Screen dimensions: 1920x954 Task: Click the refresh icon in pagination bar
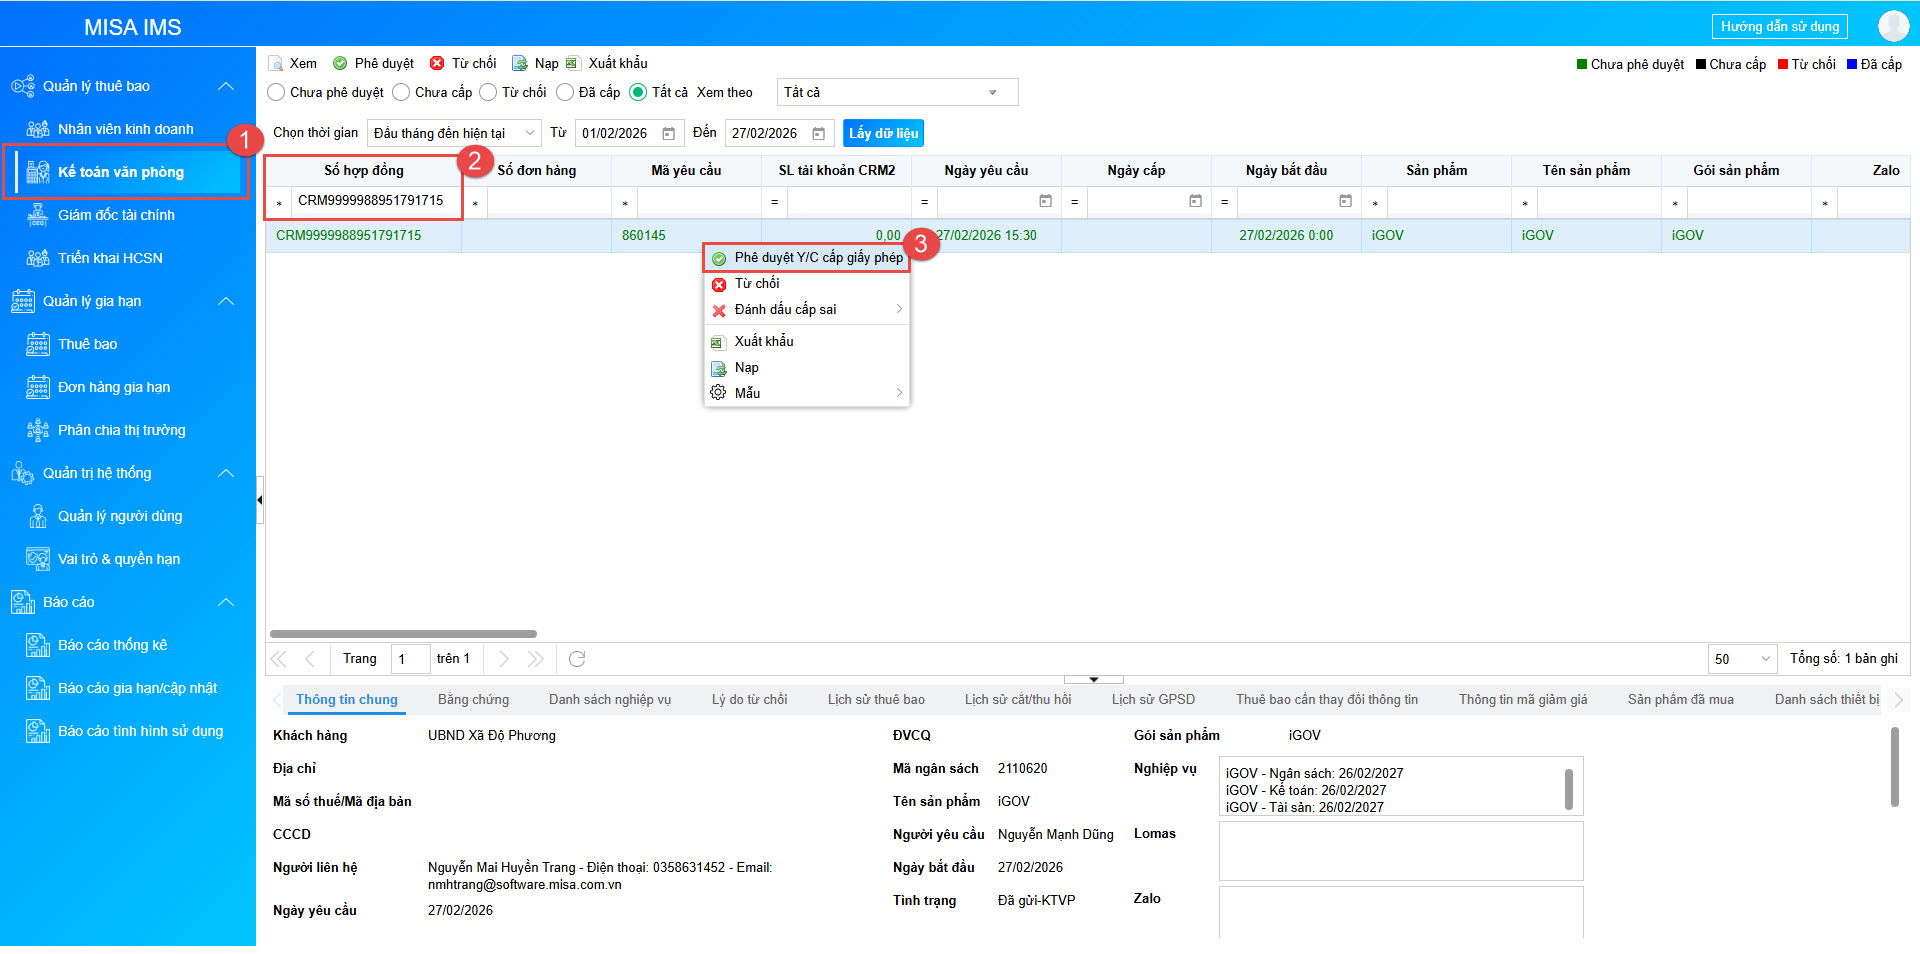click(577, 659)
